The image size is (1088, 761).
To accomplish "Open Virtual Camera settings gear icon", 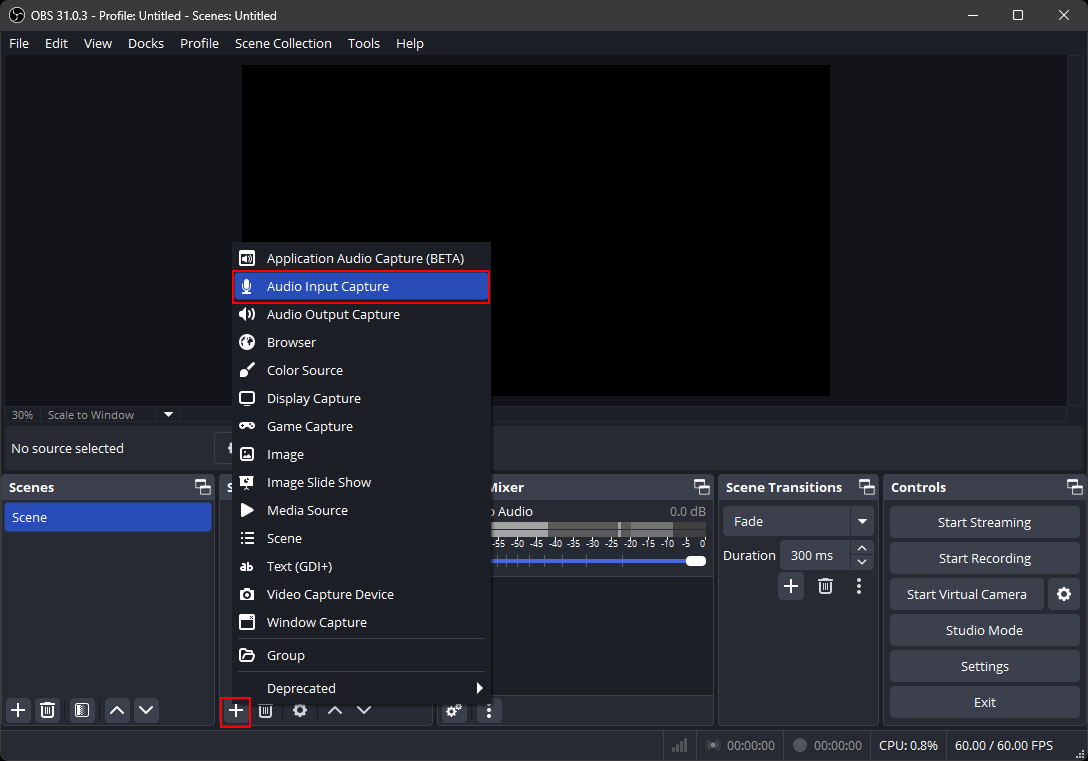I will [x=1063, y=594].
